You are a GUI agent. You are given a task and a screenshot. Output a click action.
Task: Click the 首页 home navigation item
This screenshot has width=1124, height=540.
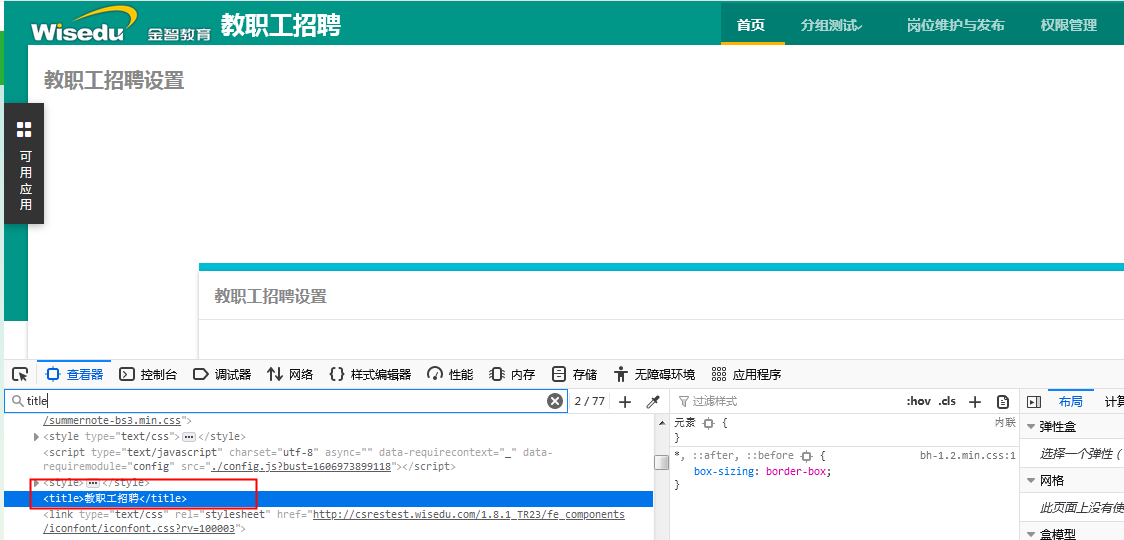751,25
